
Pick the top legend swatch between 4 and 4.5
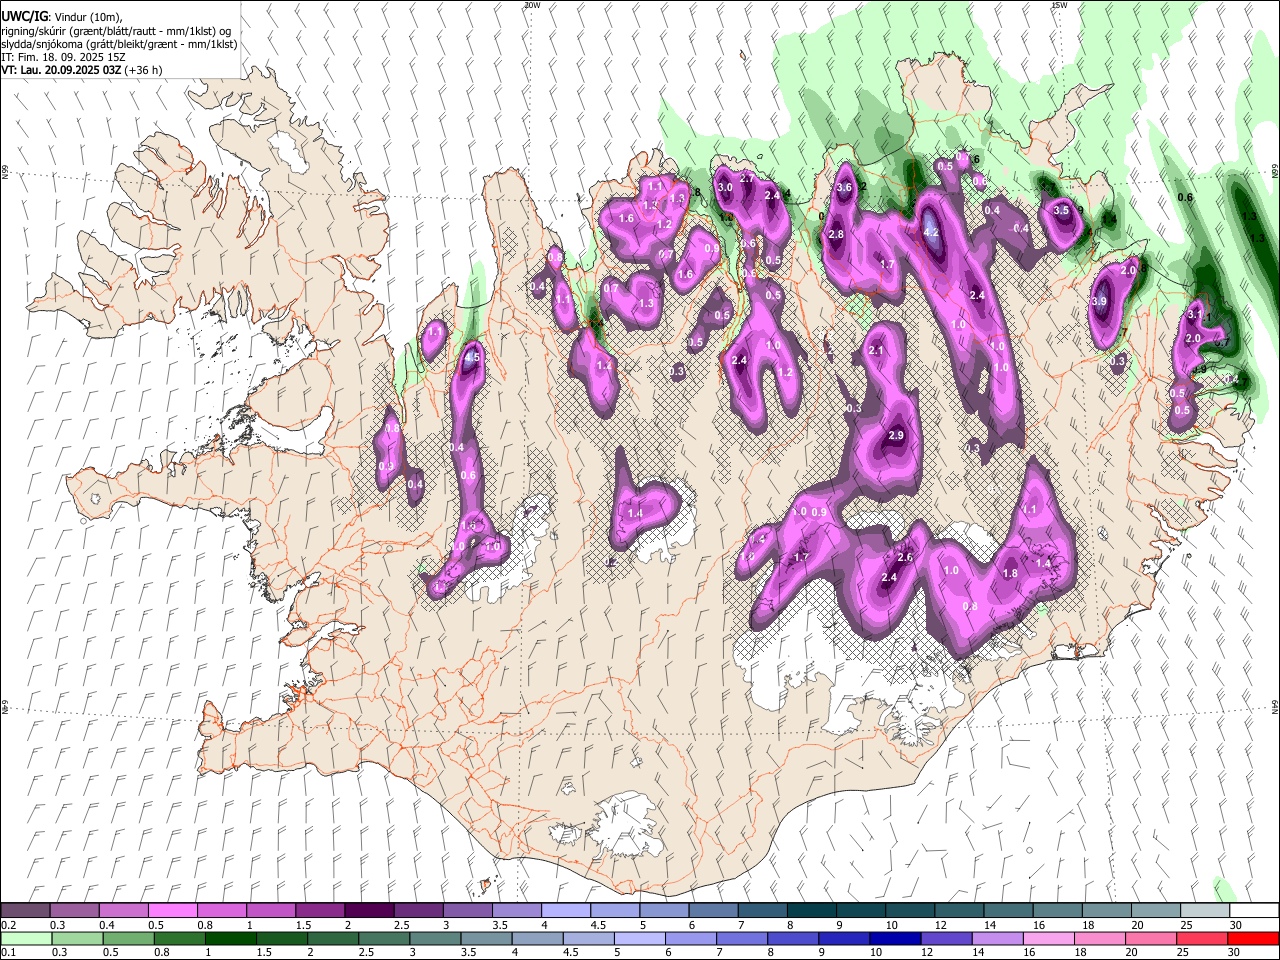click(564, 910)
